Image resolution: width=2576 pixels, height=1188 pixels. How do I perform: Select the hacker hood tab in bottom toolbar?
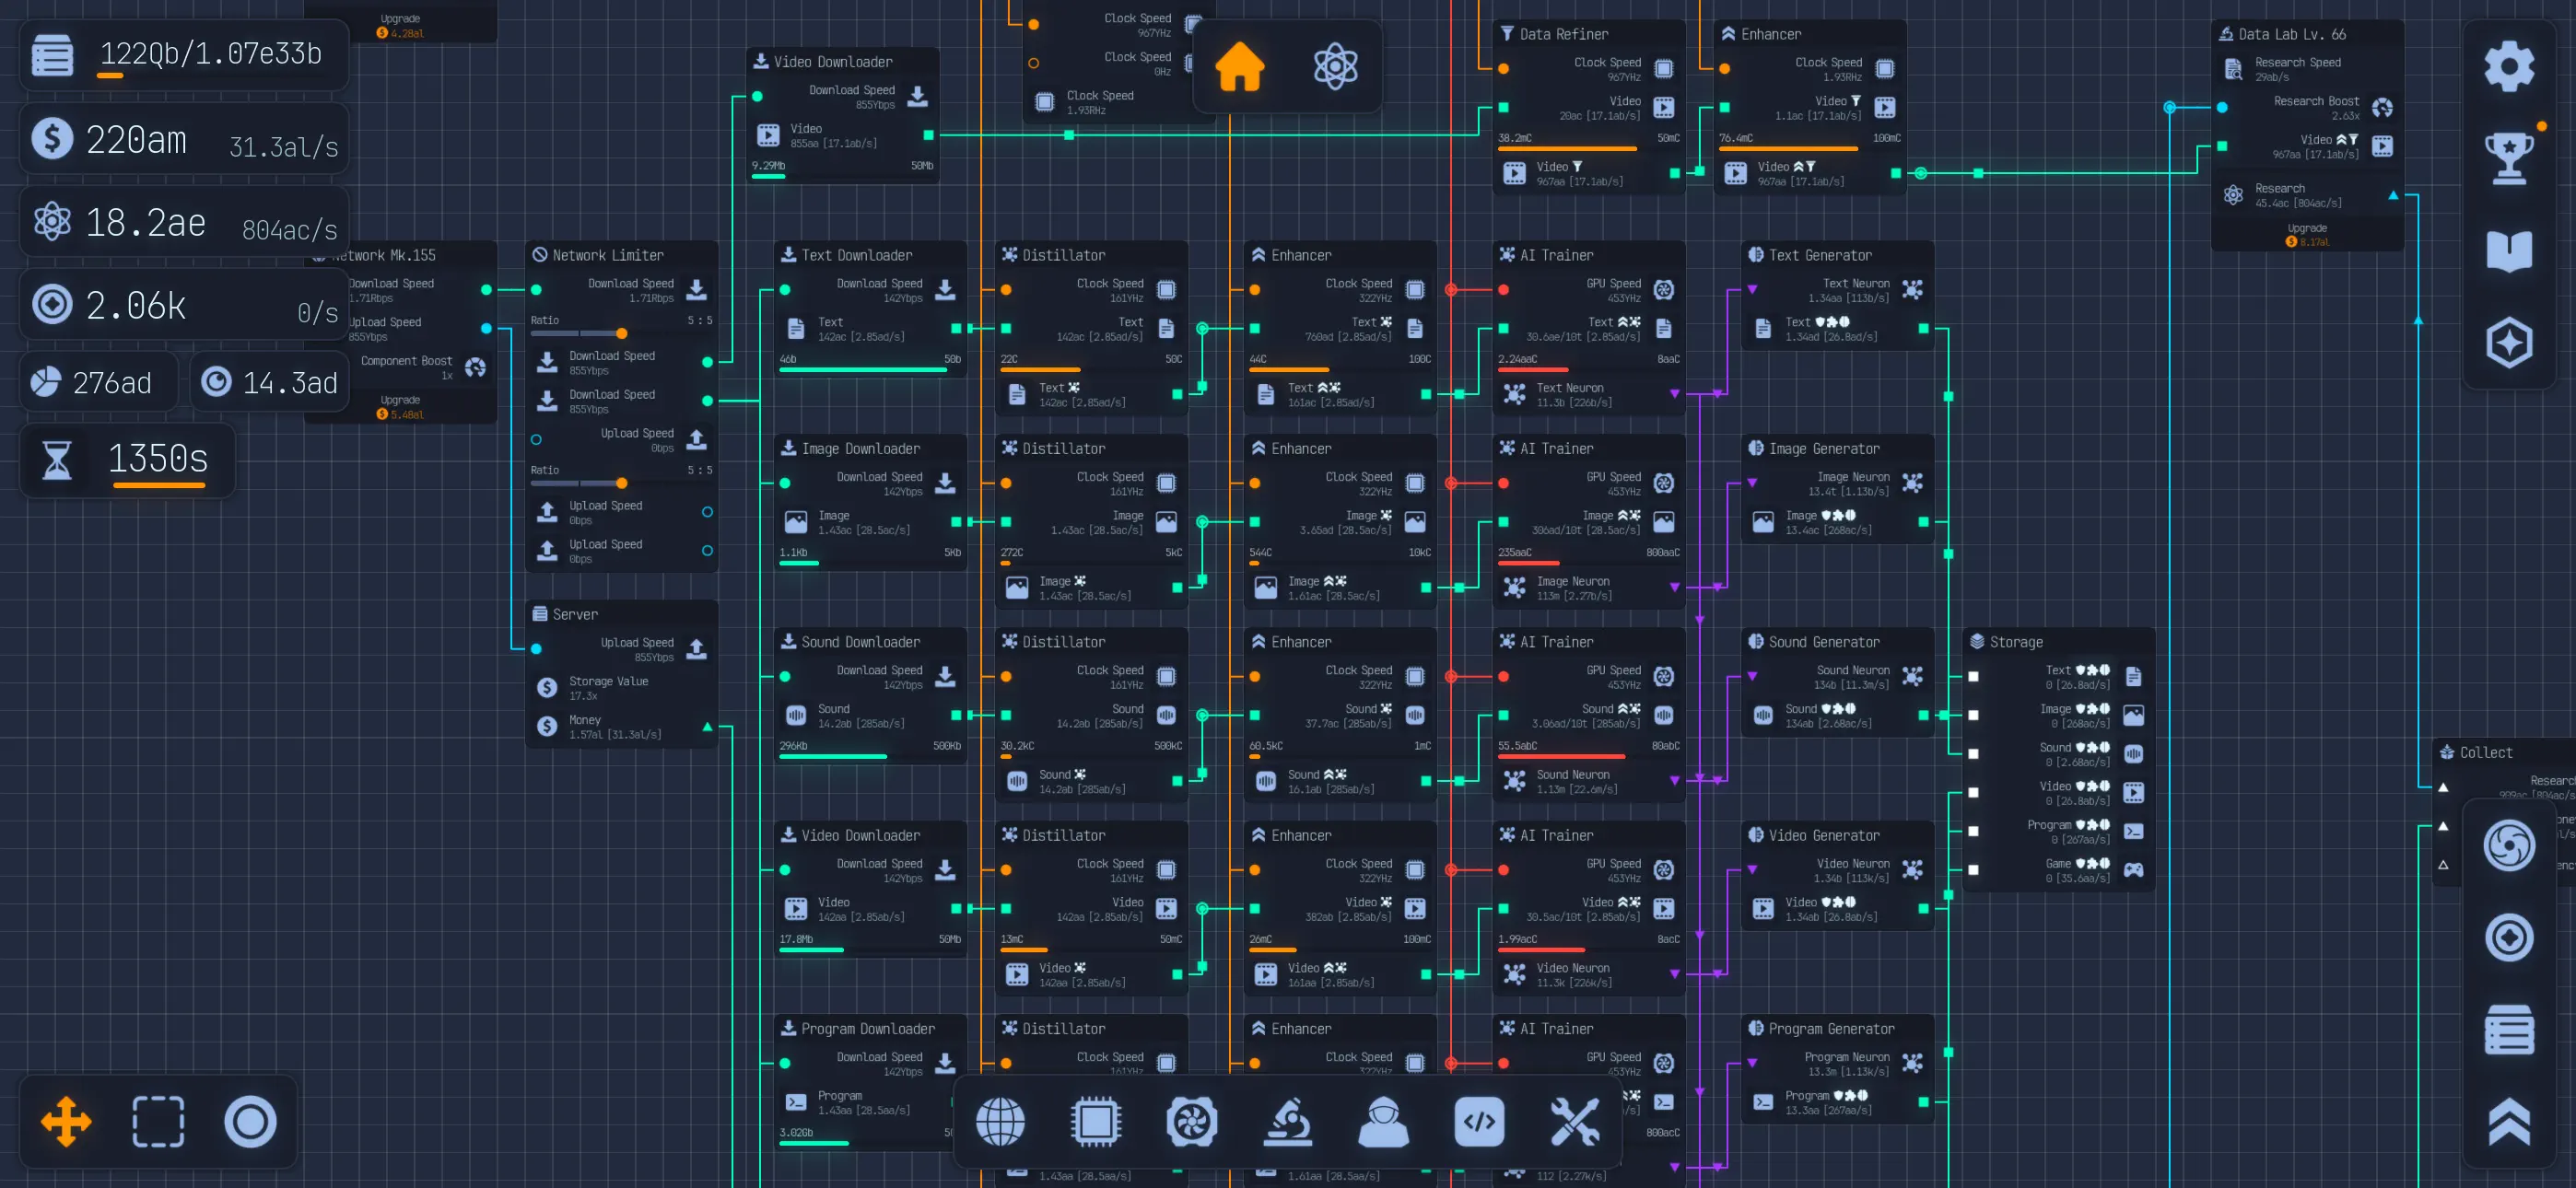pyautogui.click(x=1384, y=1122)
